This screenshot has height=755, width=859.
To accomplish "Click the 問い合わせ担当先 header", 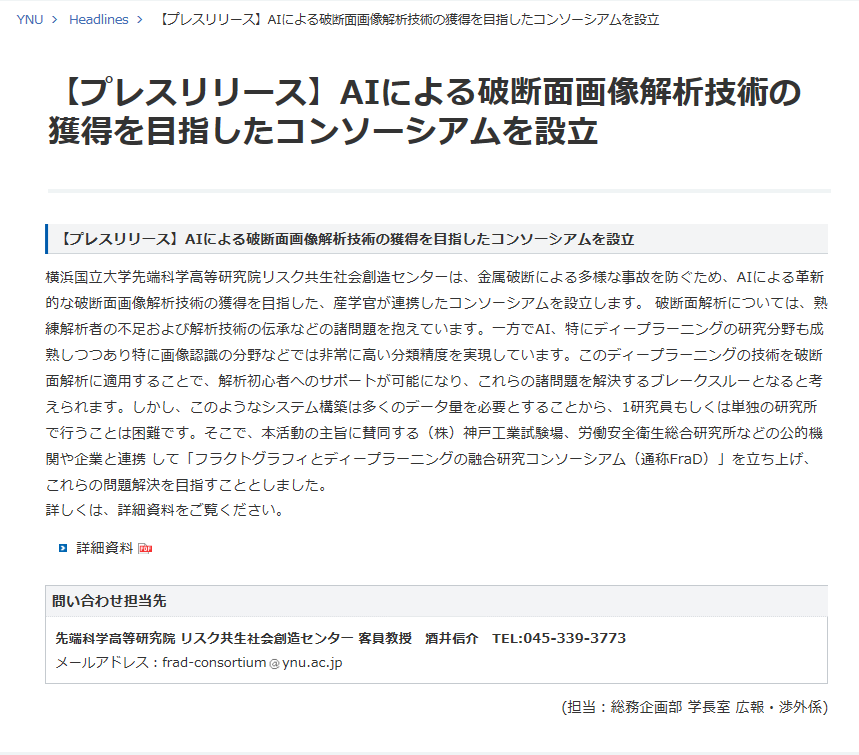I will tap(109, 601).
